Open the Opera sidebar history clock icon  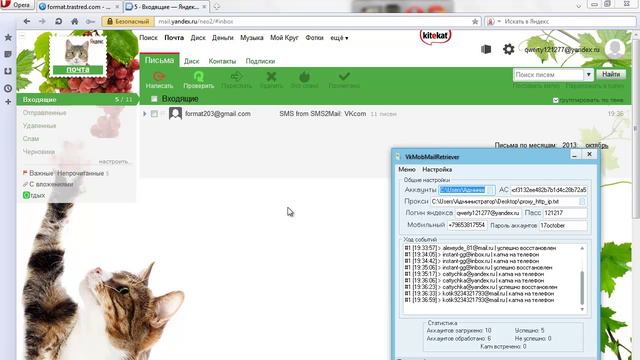point(8,88)
